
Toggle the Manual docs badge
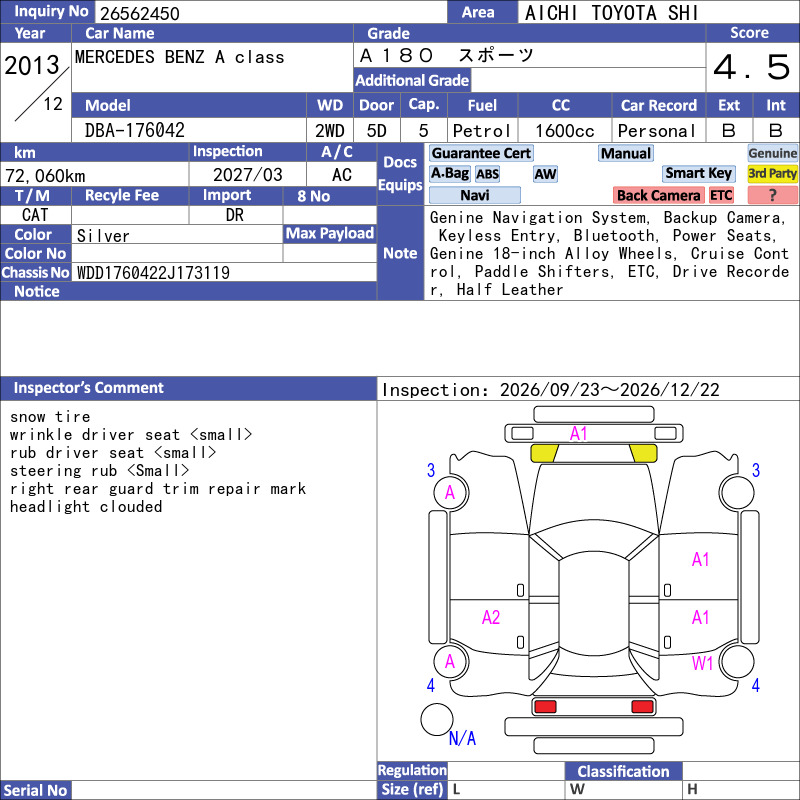click(x=626, y=153)
